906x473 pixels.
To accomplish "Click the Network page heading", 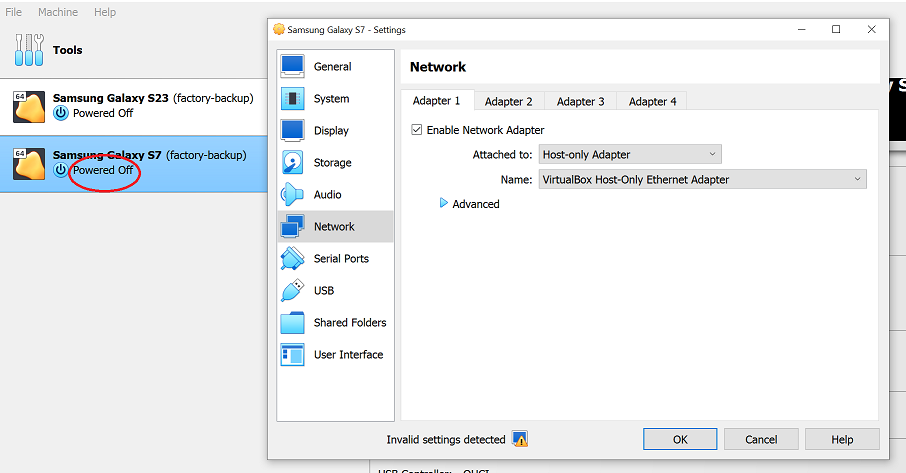I will pos(437,67).
